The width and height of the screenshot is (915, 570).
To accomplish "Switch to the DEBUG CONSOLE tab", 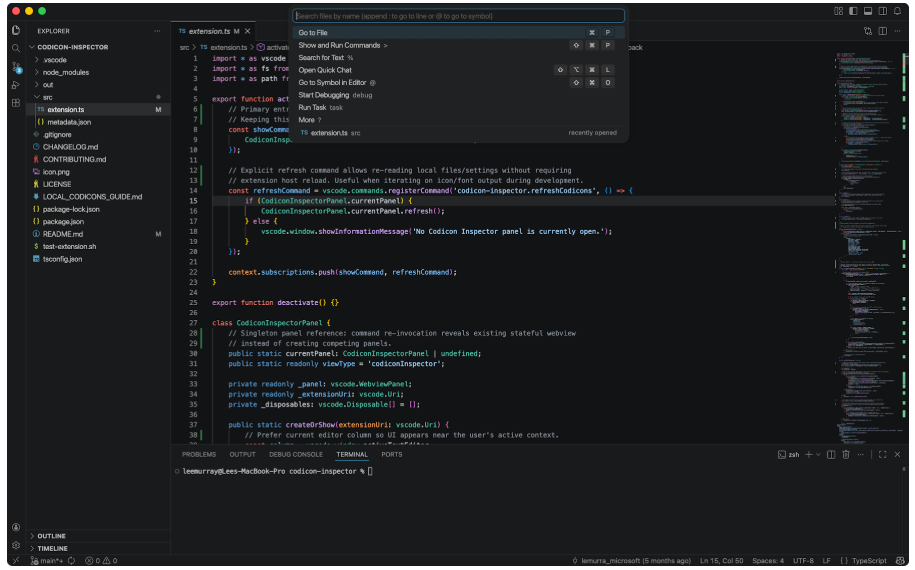I will pos(295,454).
